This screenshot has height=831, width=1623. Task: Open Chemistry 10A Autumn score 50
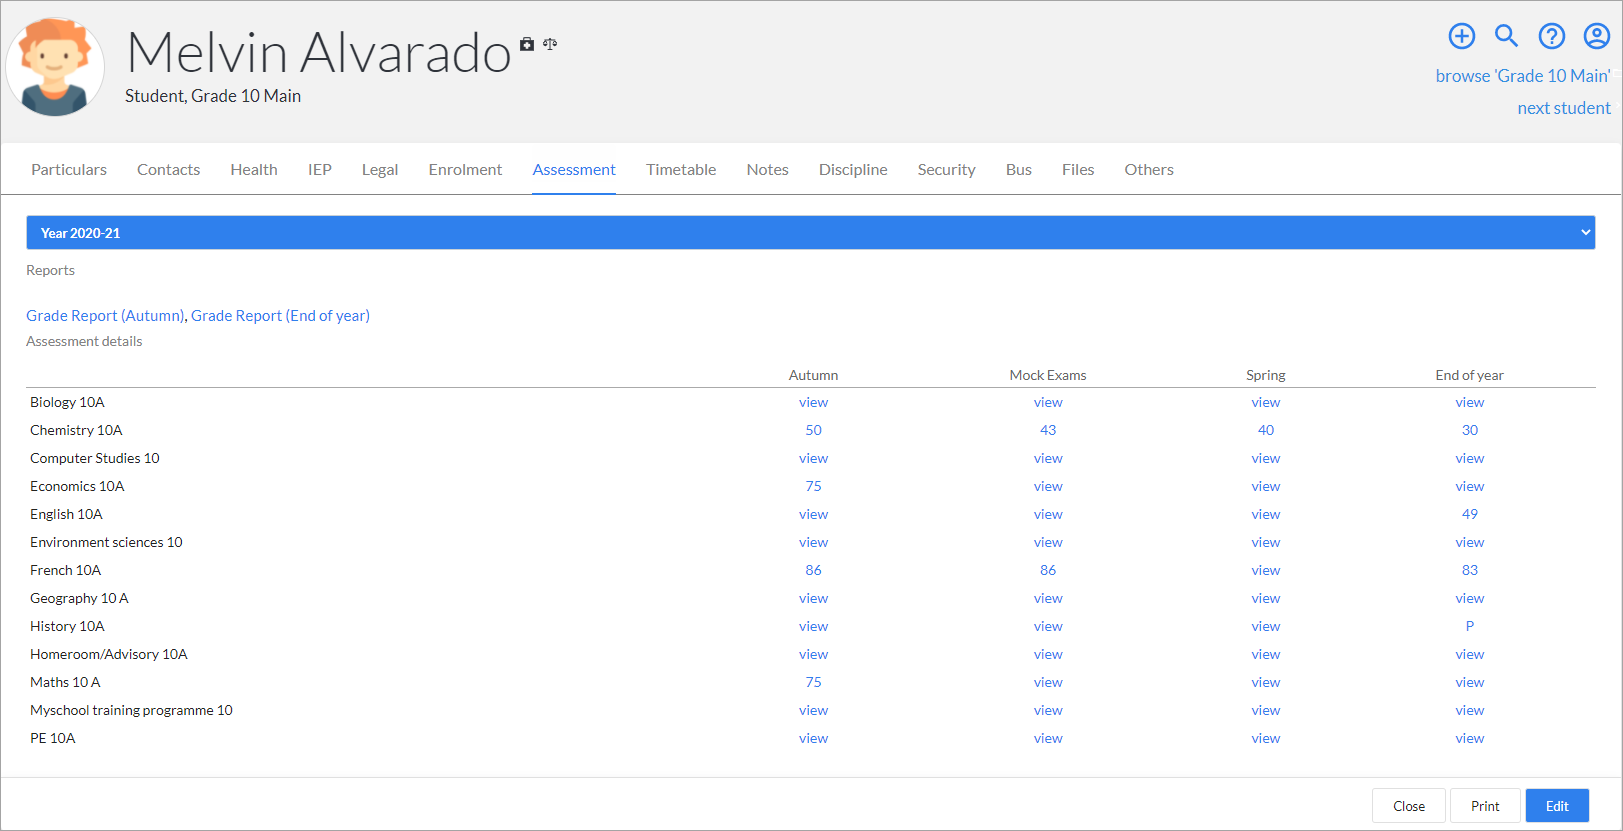[x=813, y=430]
